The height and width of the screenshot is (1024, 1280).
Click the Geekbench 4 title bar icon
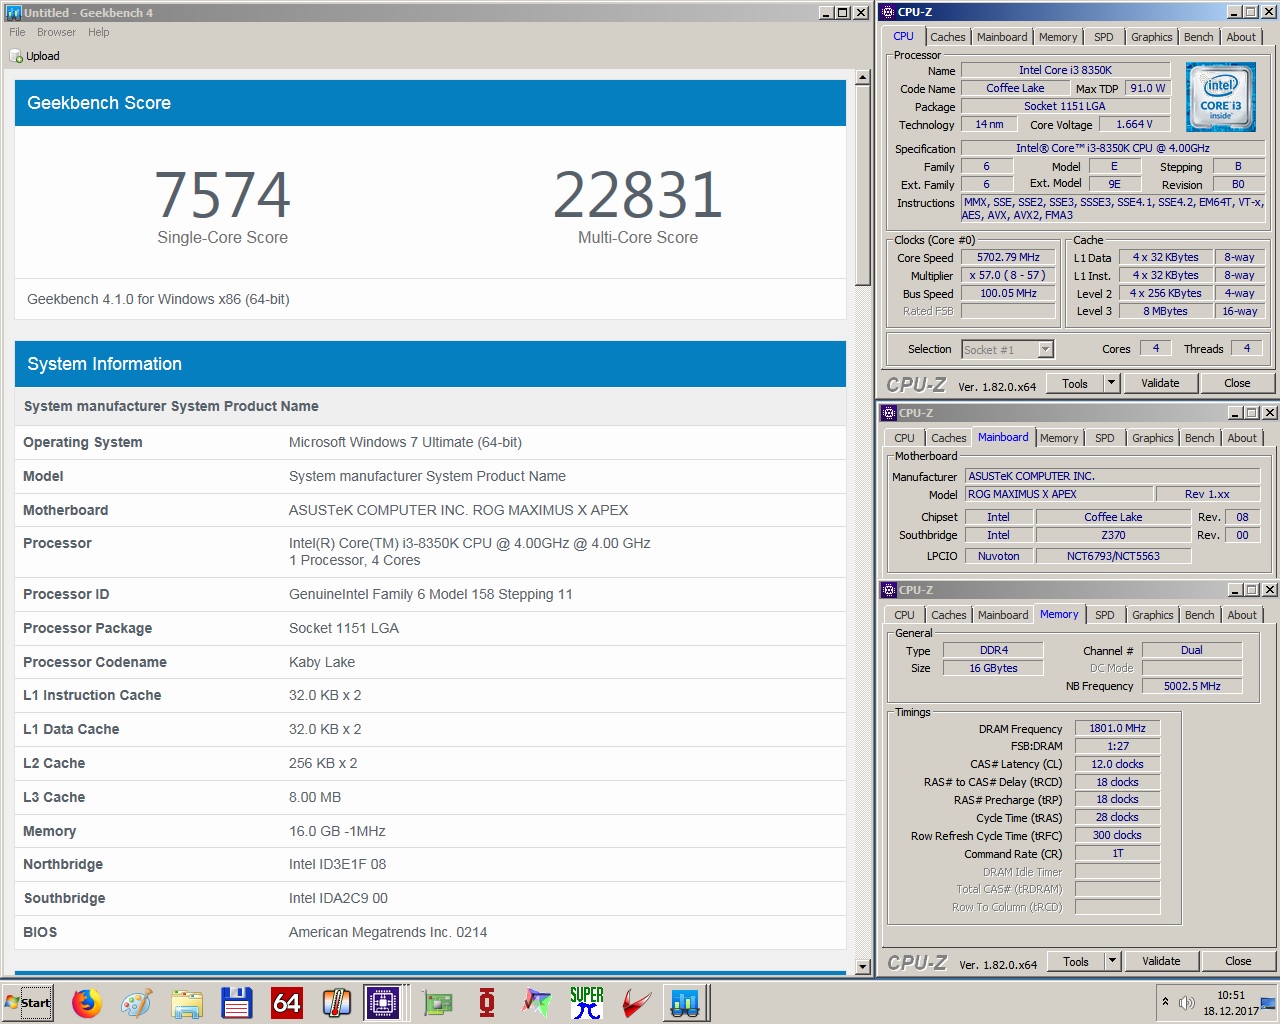pyautogui.click(x=13, y=13)
